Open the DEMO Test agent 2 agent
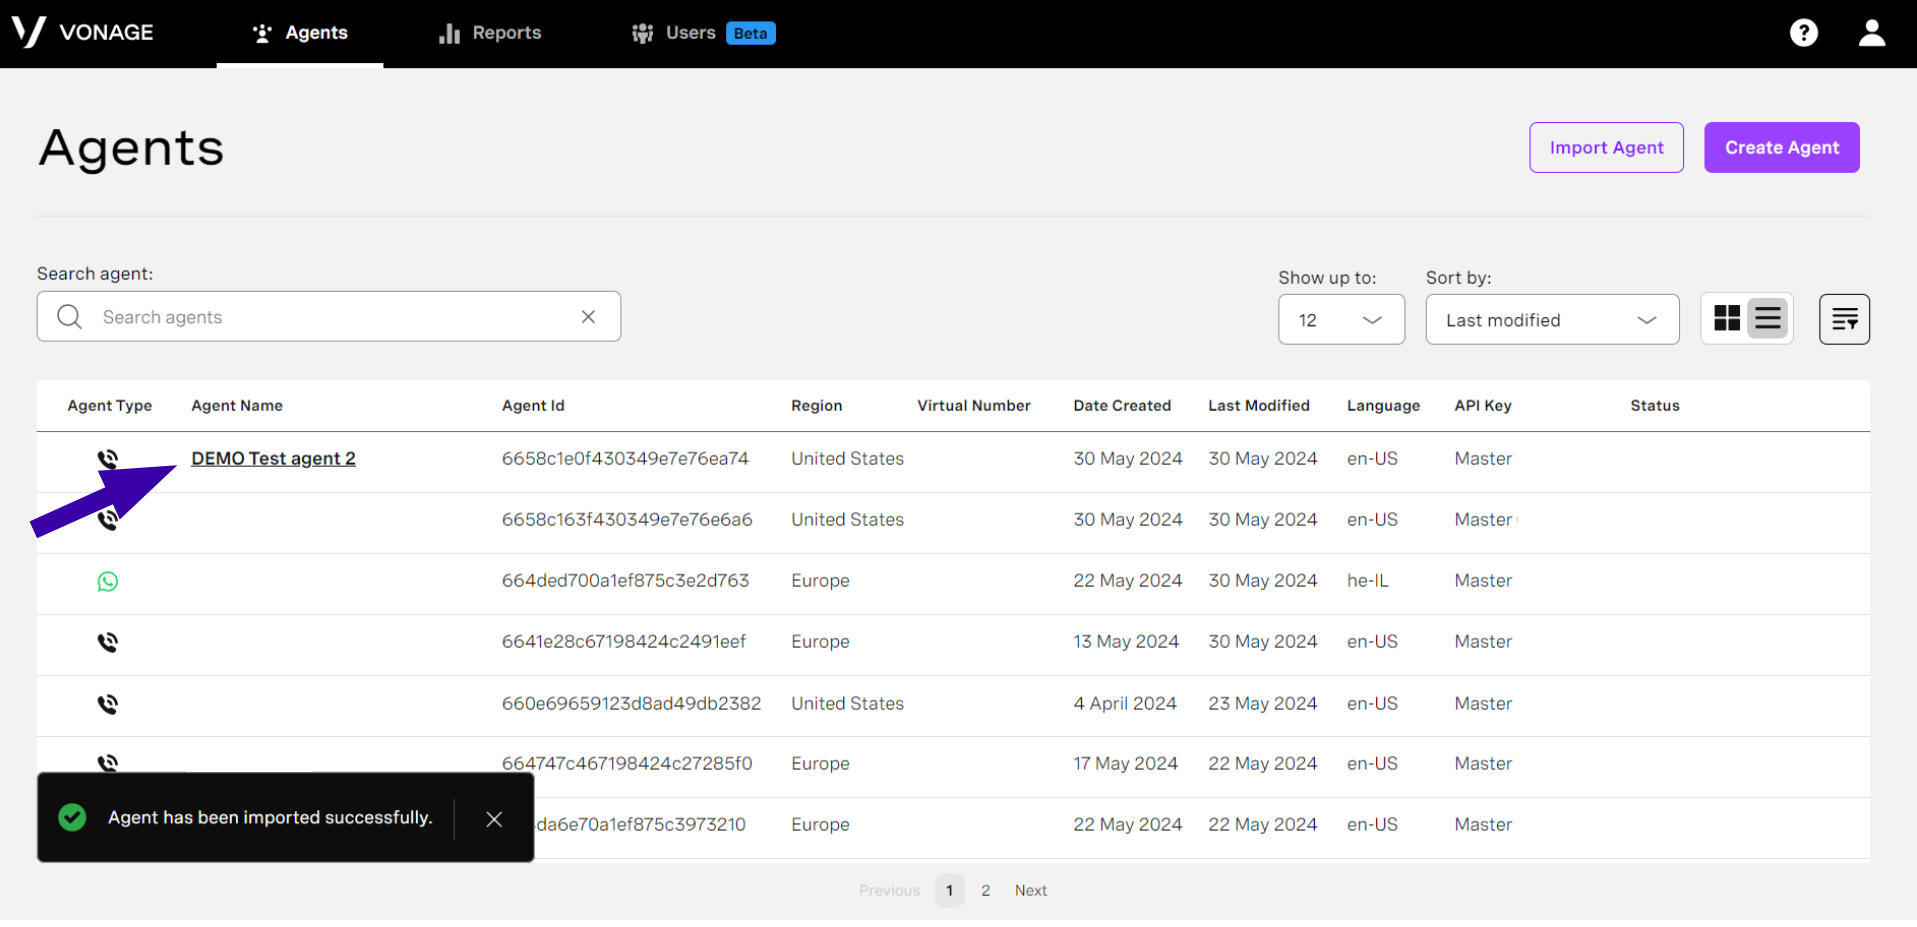This screenshot has width=1917, height=927. [x=273, y=458]
